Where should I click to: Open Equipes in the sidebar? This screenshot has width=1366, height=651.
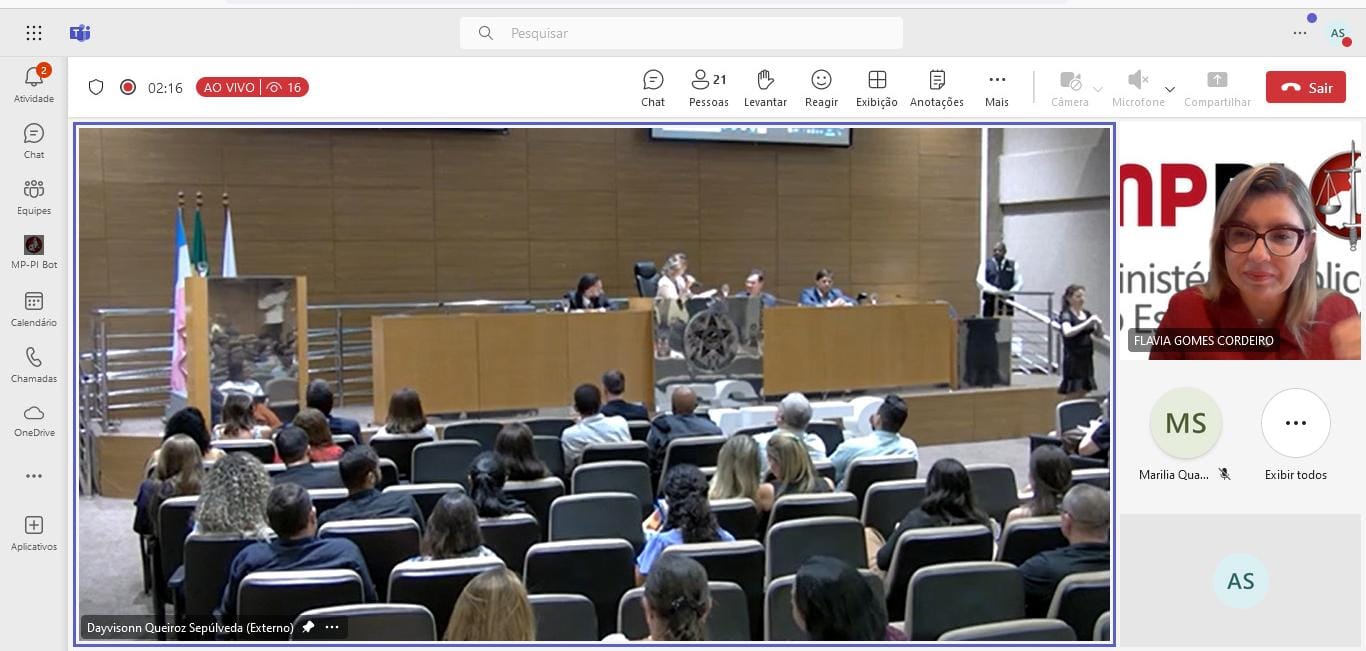[x=34, y=197]
